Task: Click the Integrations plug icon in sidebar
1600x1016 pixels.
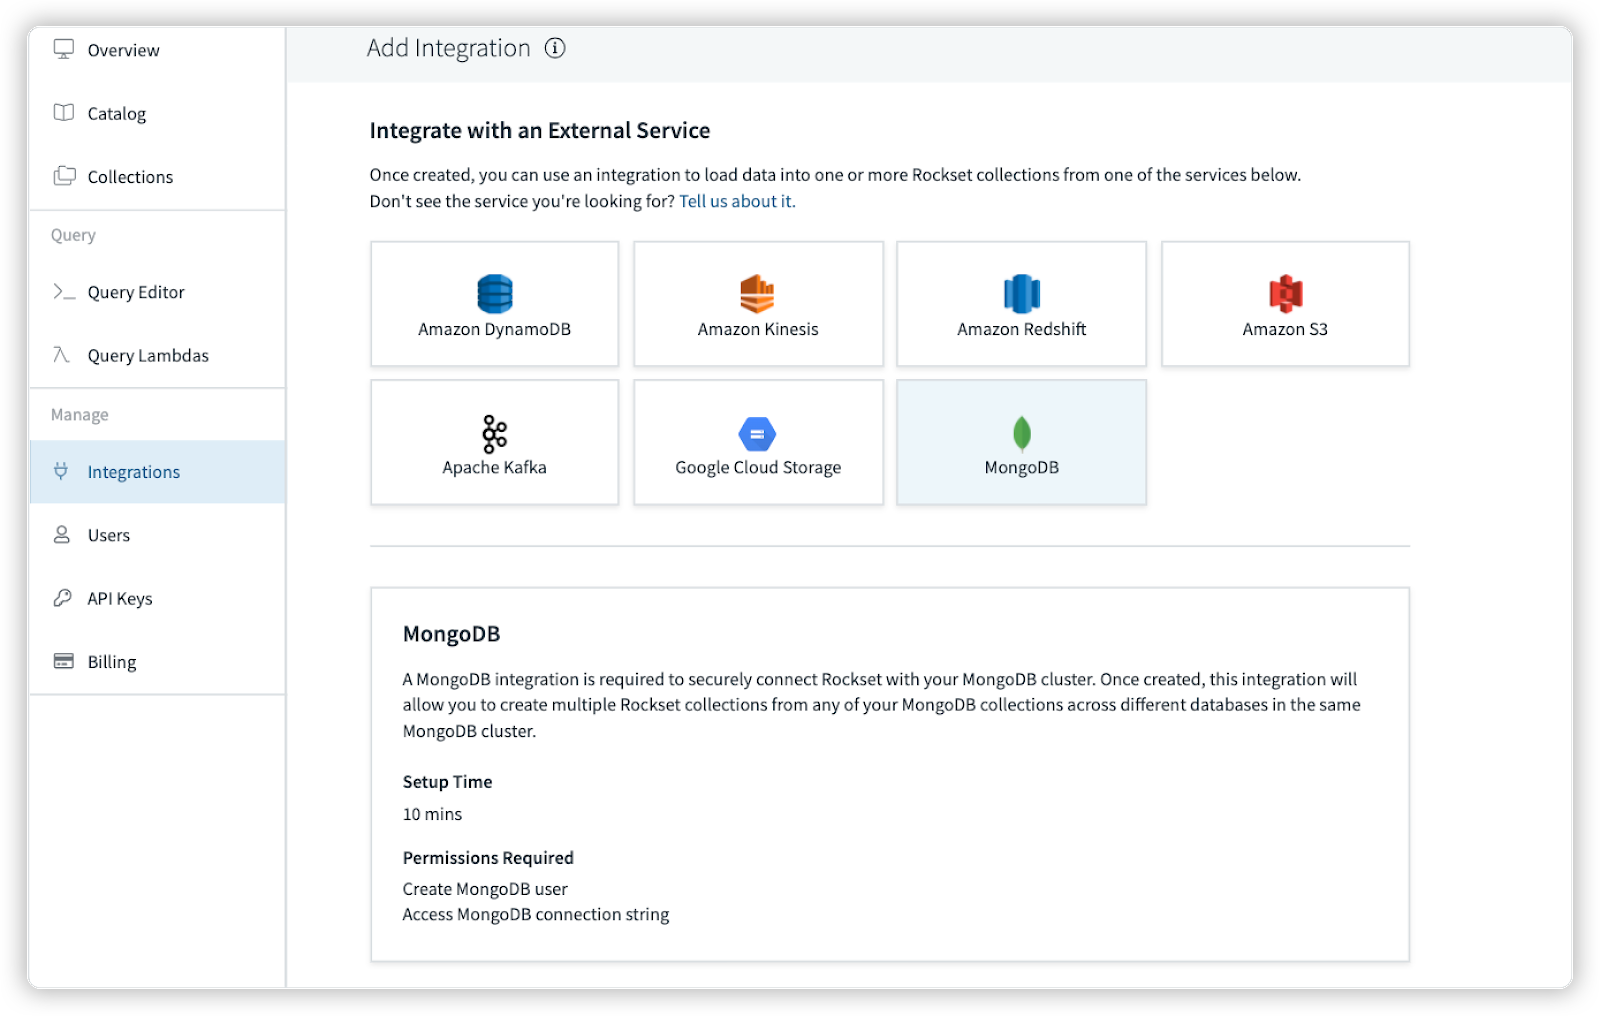Action: click(62, 471)
